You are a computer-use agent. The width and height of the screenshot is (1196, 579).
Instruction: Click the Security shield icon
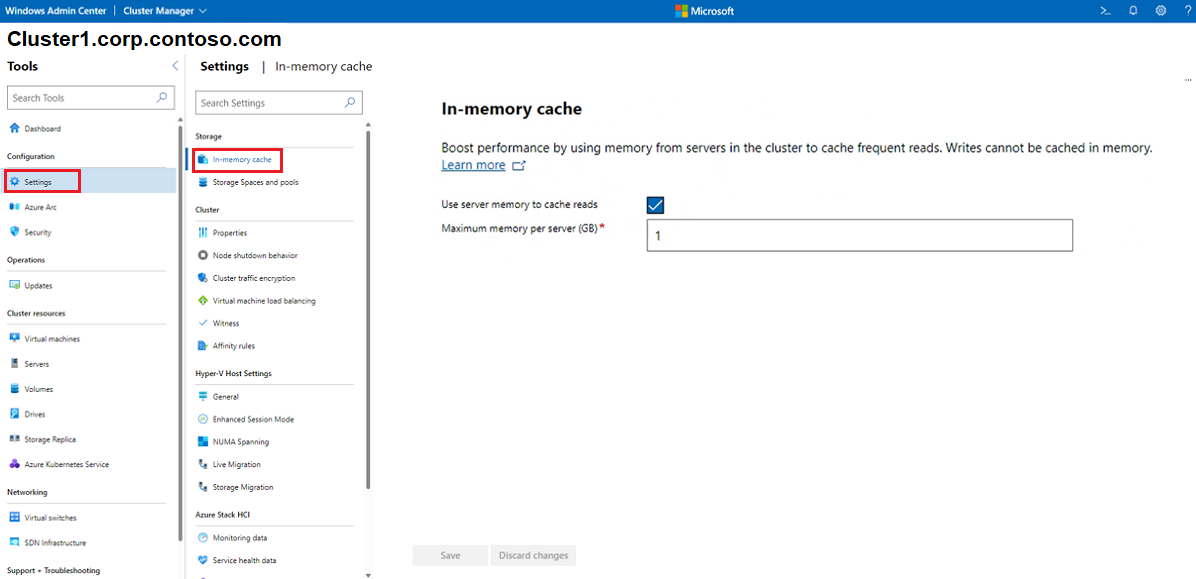click(x=14, y=232)
